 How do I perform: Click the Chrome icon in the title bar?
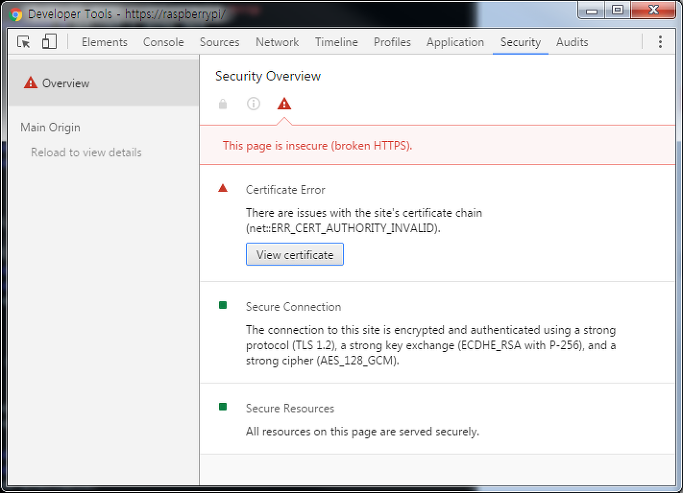pos(17,15)
